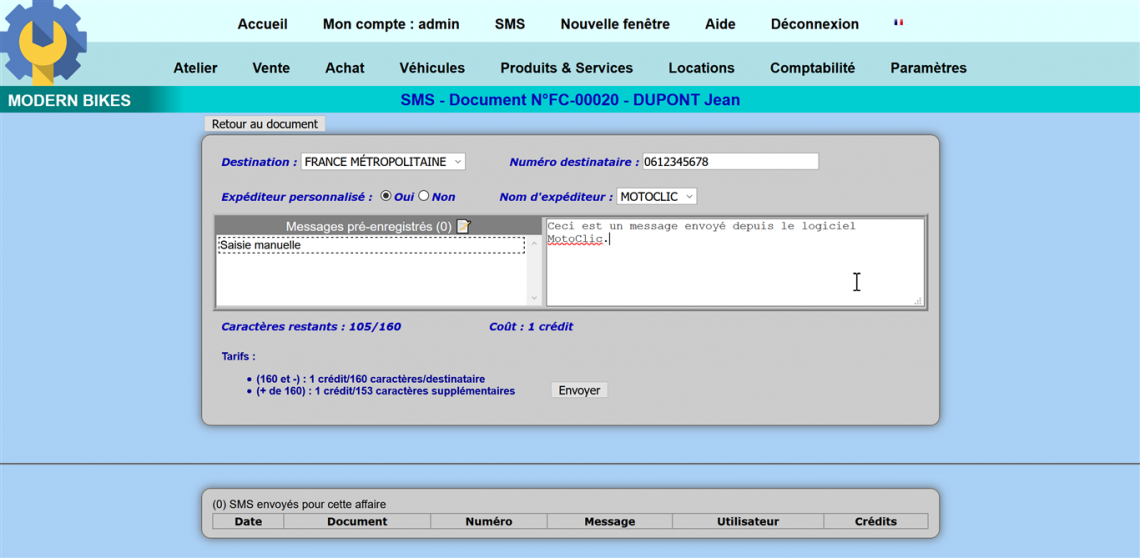The image size is (1140, 558).
Task: Select the Saisie manuelle list entry
Action: 370,245
